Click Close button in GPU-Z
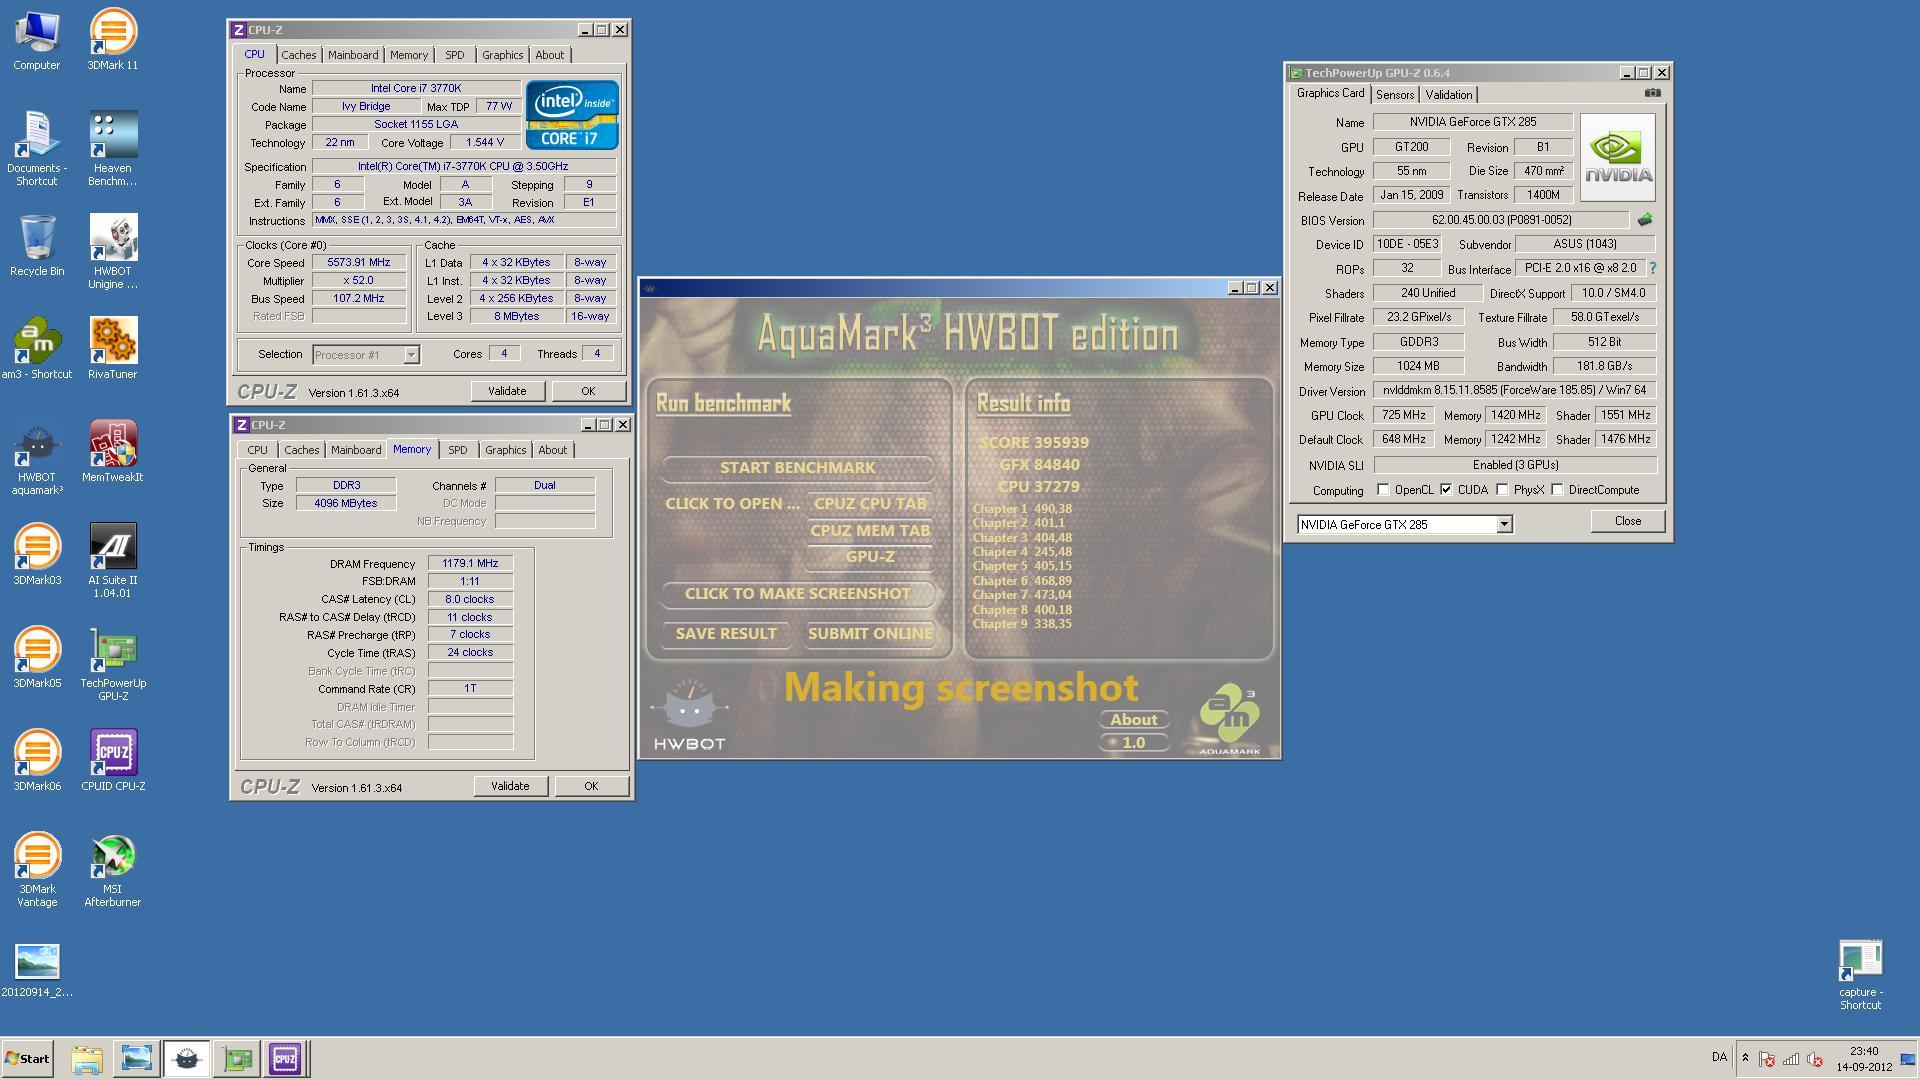This screenshot has width=1920, height=1080. (1627, 521)
